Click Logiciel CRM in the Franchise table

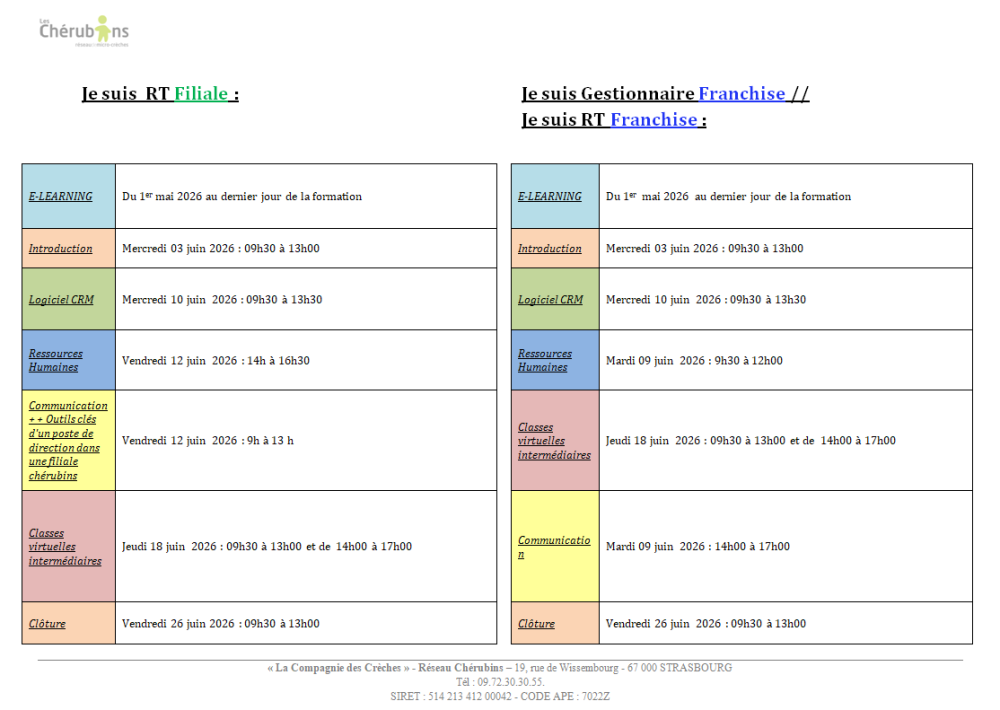[x=550, y=300]
